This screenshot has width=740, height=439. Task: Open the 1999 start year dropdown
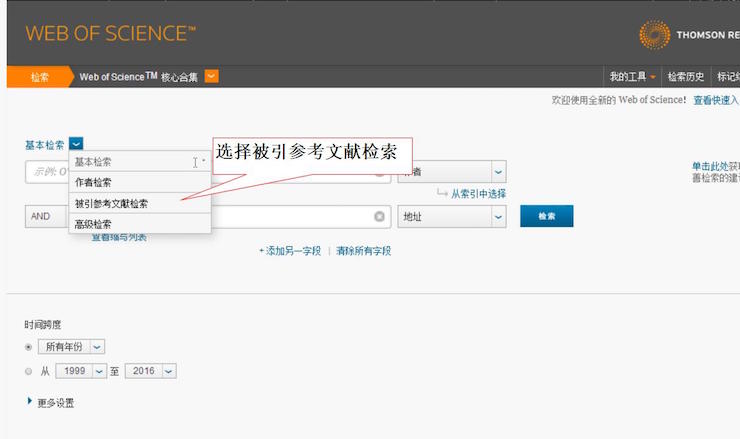pos(81,371)
